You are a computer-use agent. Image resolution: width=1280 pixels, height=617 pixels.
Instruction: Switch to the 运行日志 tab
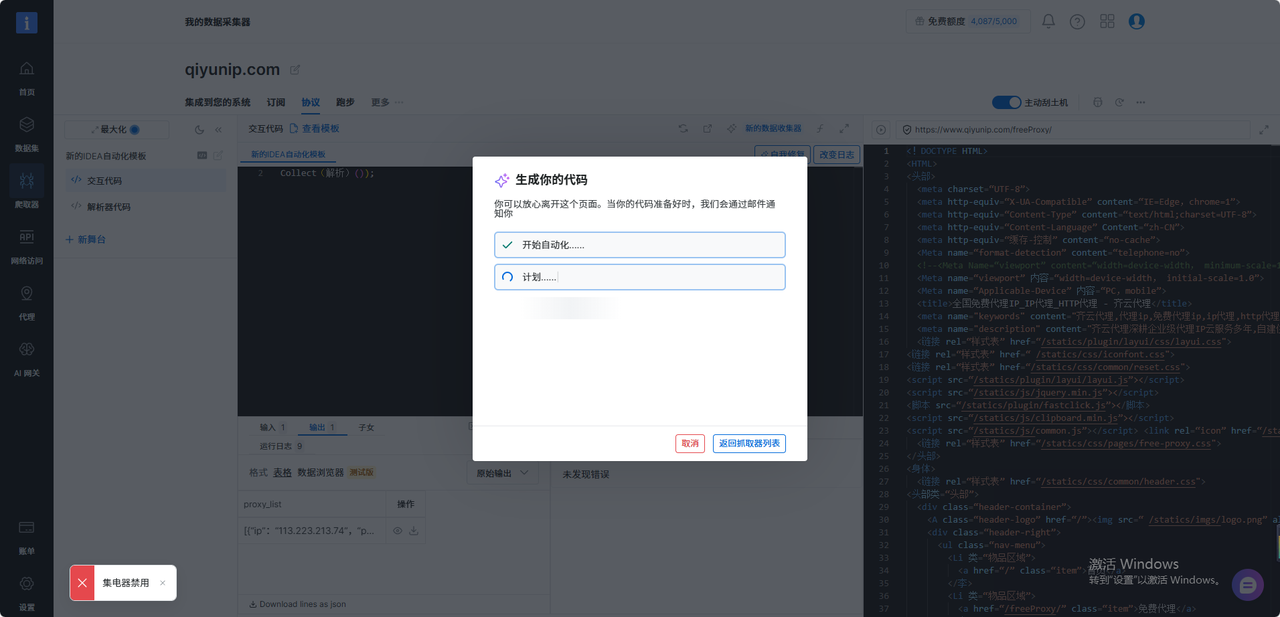click(281, 446)
